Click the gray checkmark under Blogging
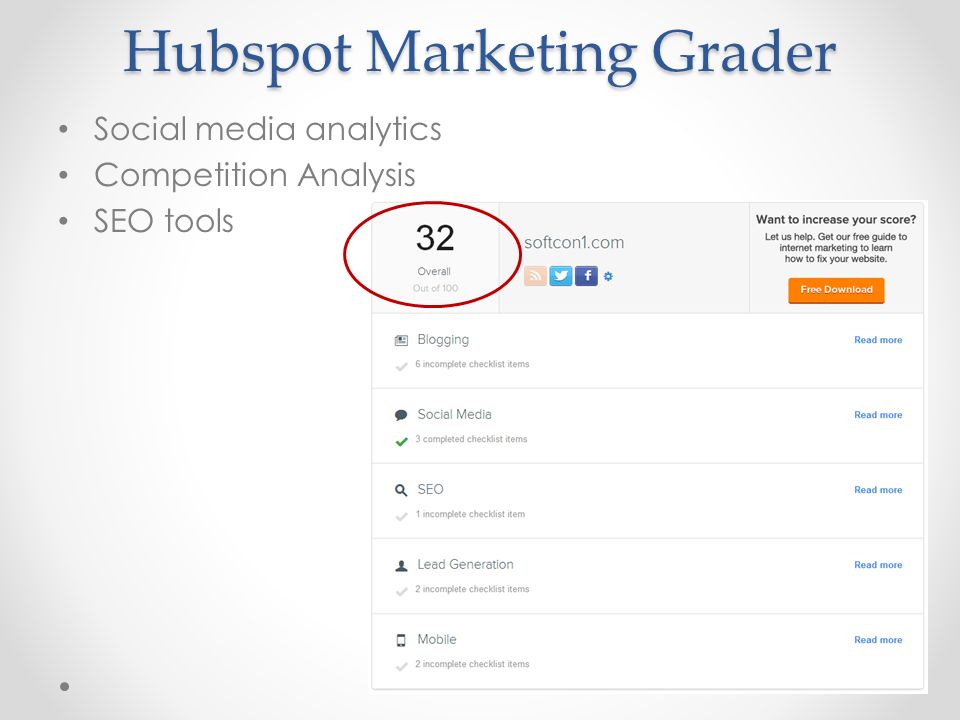This screenshot has height=720, width=960. click(402, 366)
